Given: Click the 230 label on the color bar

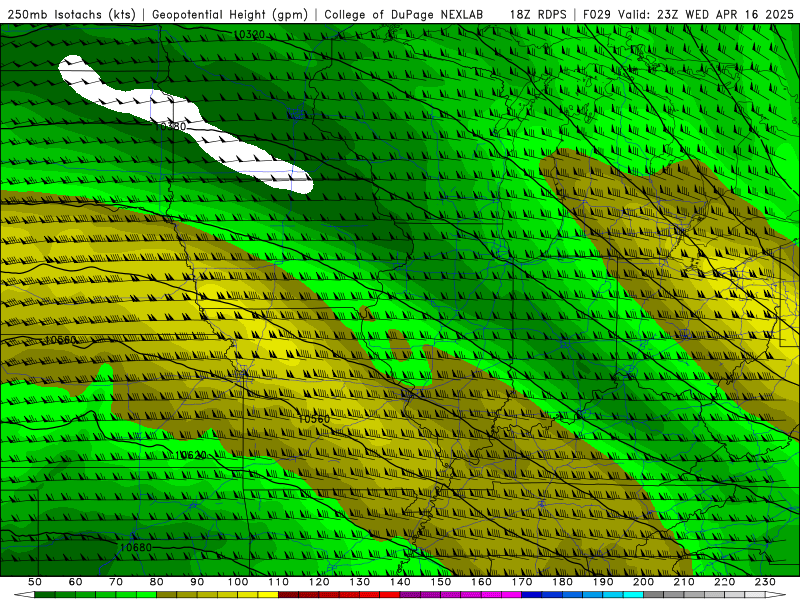Looking at the screenshot, I should tap(765, 582).
